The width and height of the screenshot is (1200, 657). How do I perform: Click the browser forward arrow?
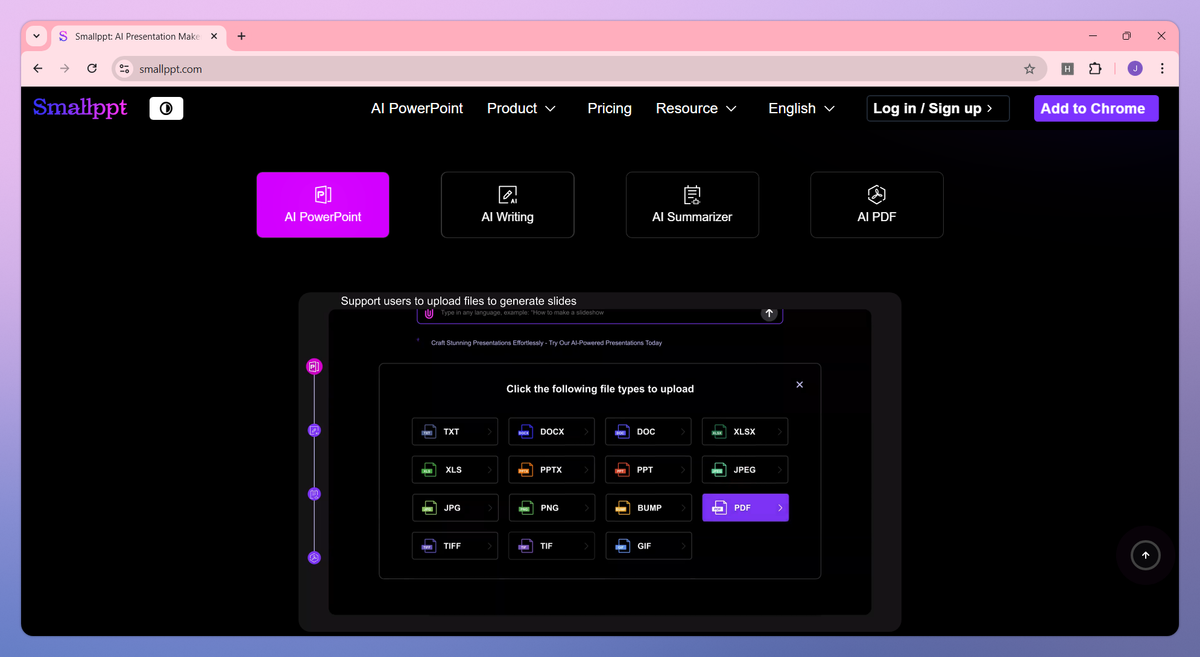click(65, 69)
